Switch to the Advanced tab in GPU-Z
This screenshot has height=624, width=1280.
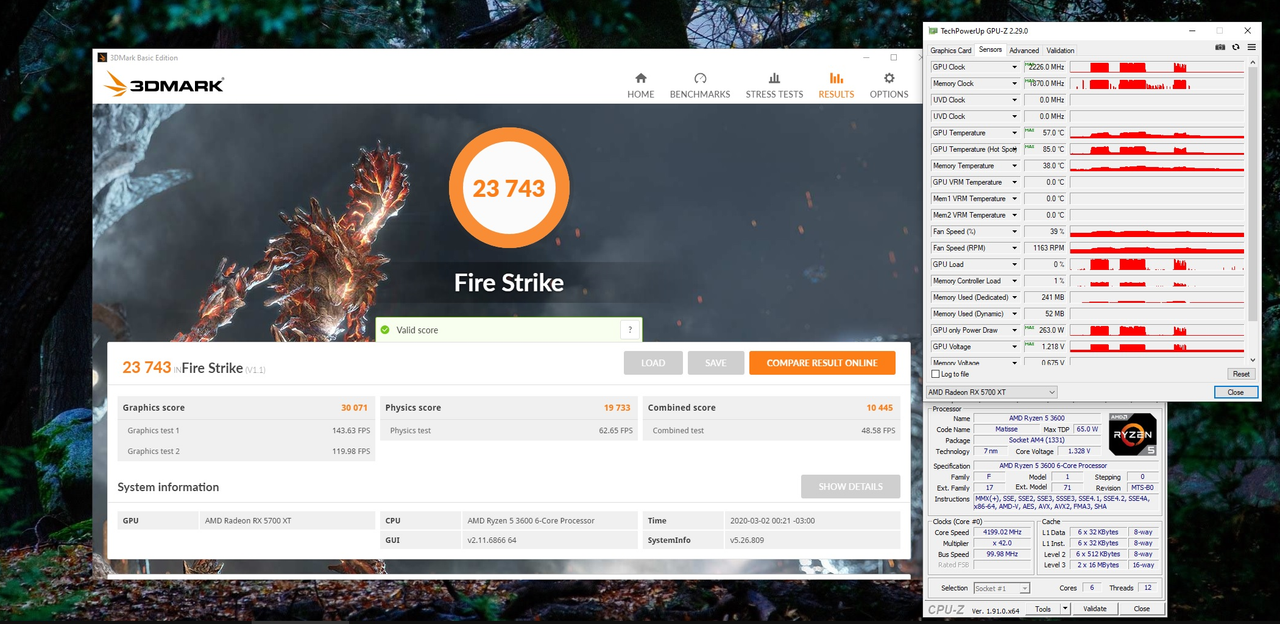(x=1024, y=50)
